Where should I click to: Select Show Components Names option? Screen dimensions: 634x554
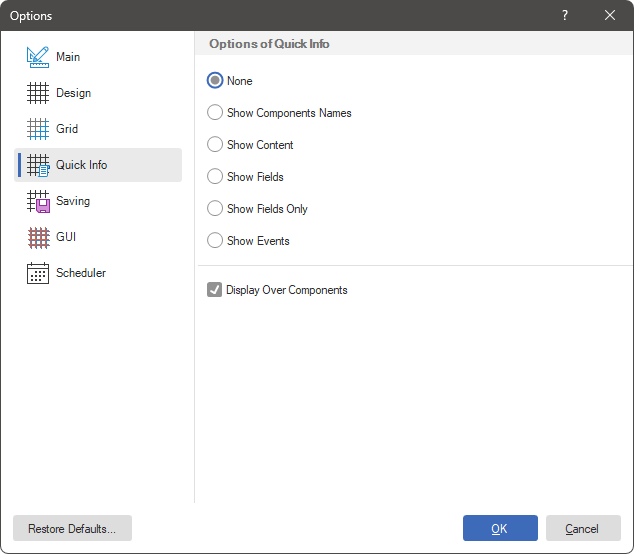pos(215,113)
